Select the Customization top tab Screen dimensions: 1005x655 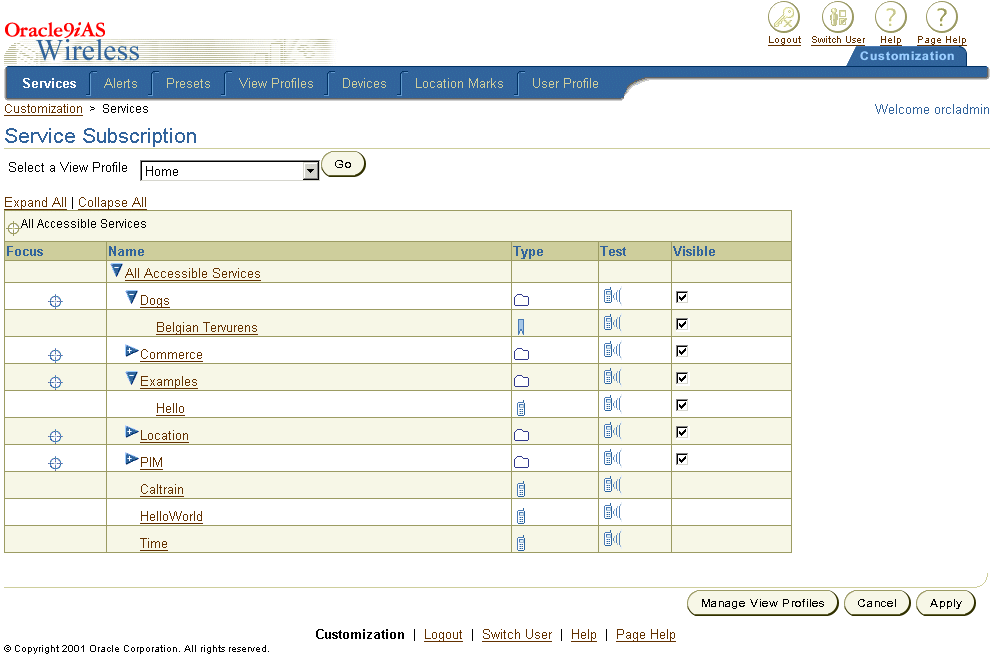click(x=907, y=56)
